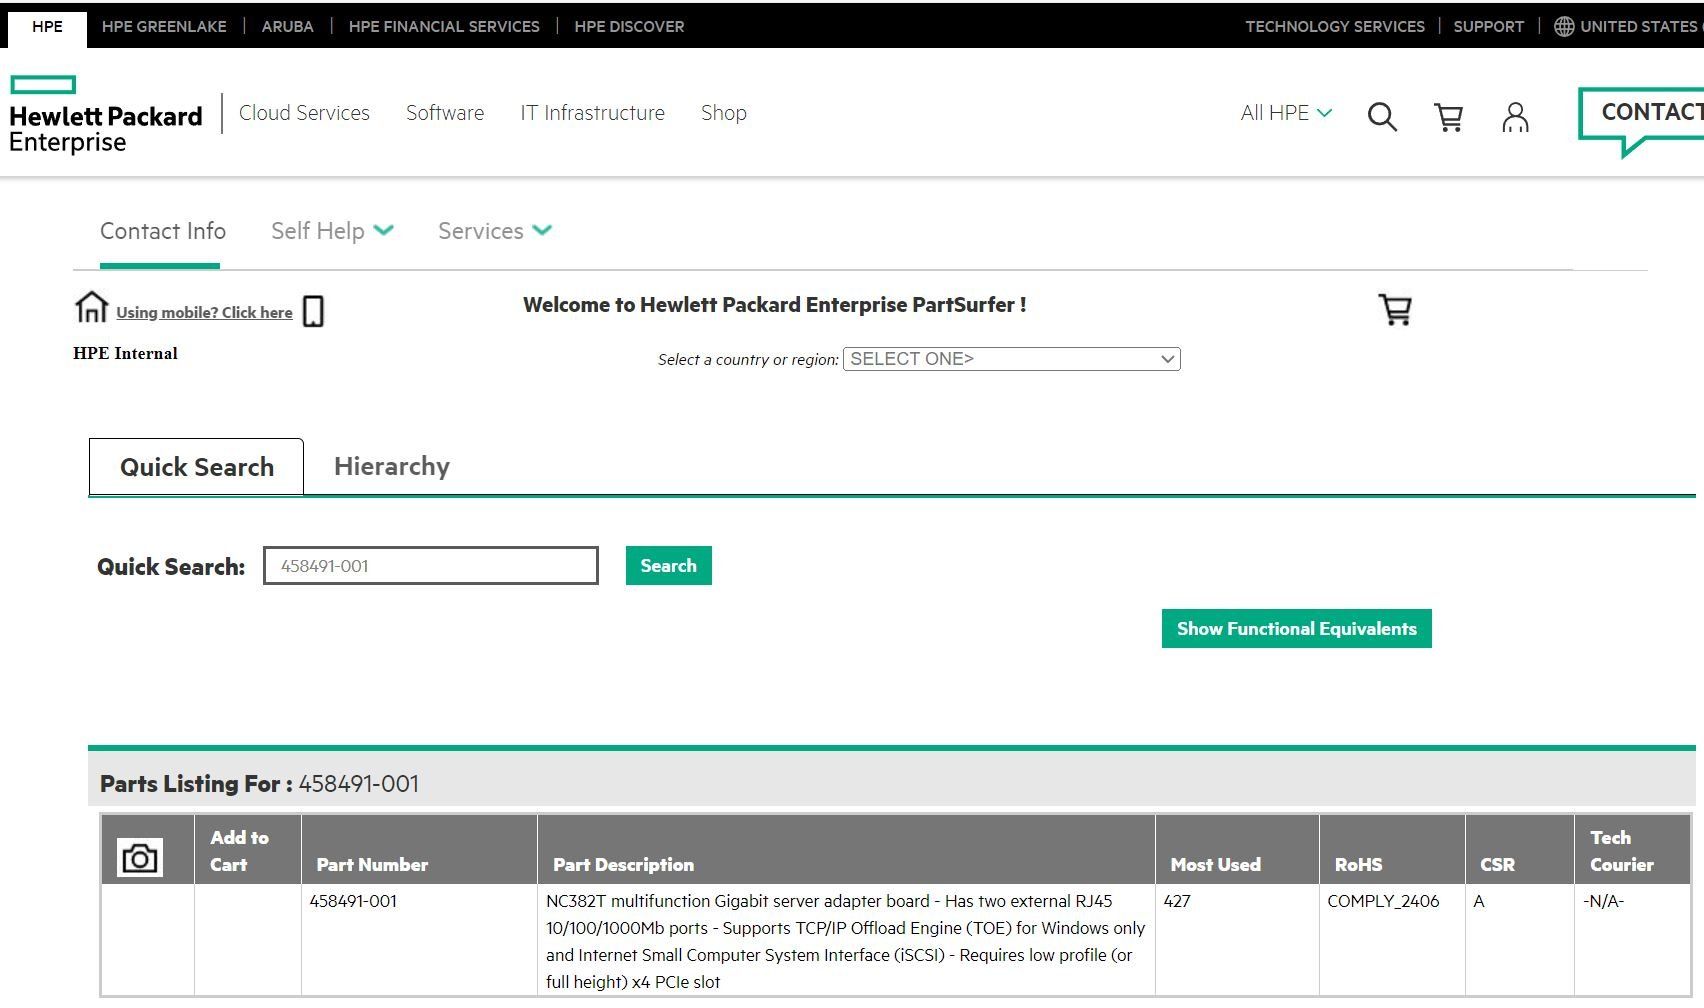
Task: Click the Quick Search input field
Action: click(x=431, y=566)
